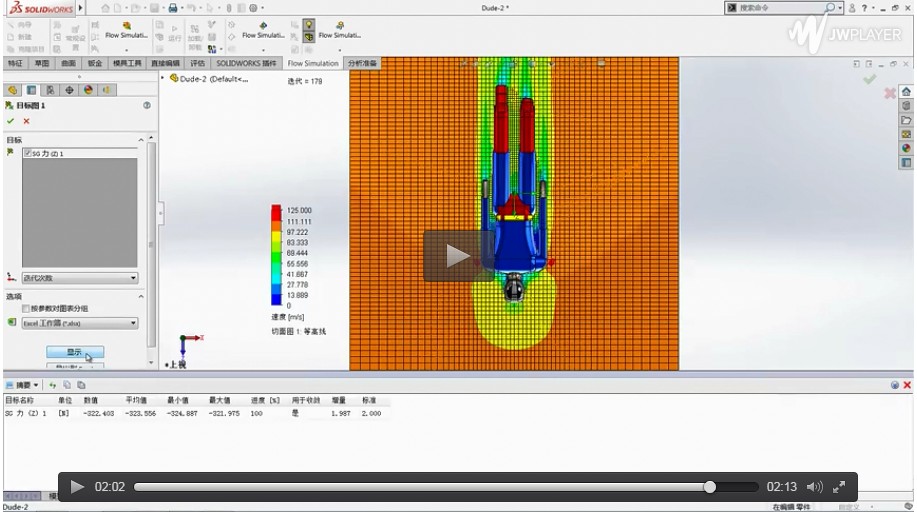Collapse the 选项 section
The width and height of the screenshot is (917, 512).
140,297
